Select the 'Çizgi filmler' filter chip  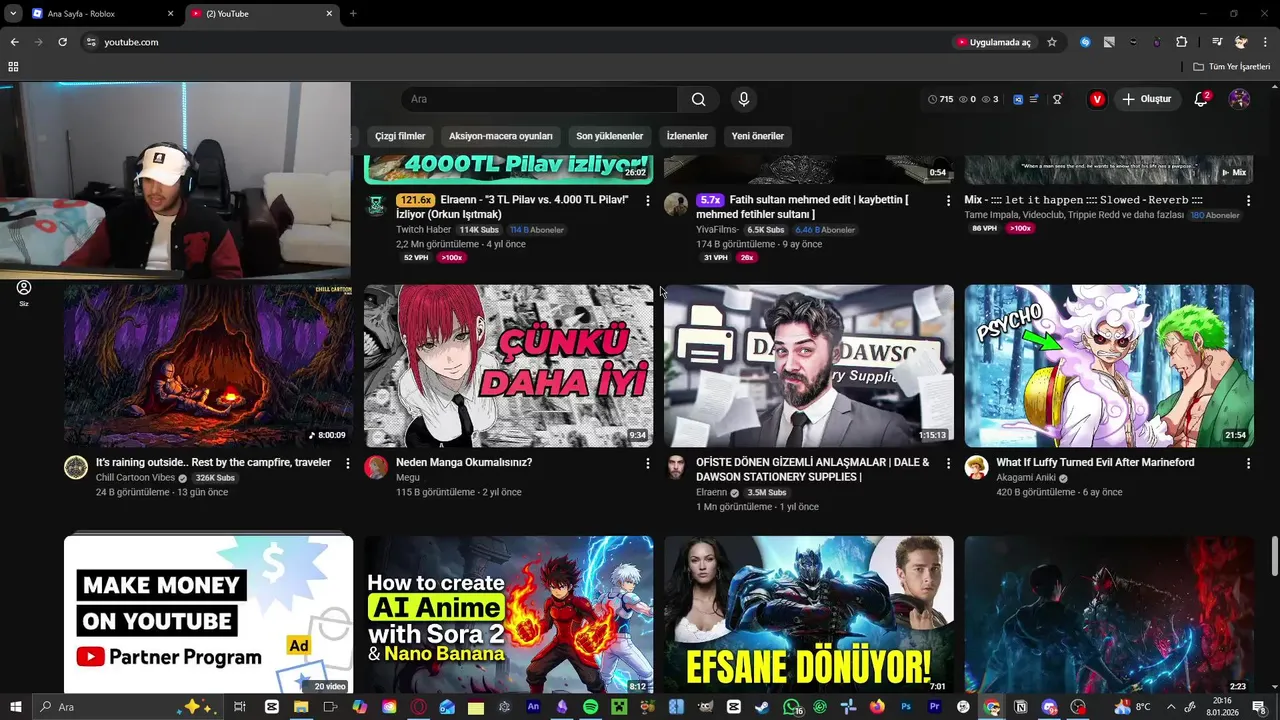400,136
